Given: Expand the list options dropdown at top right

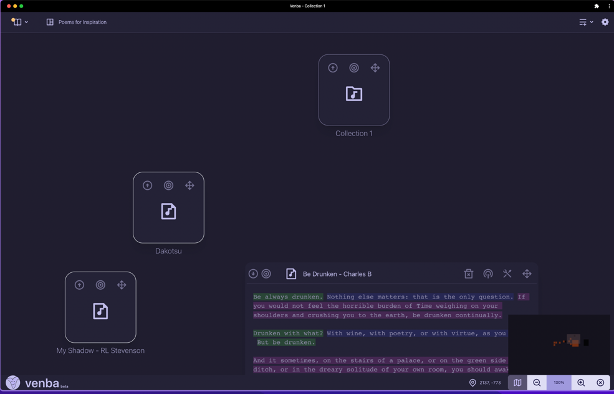Looking at the screenshot, I should click(x=586, y=22).
